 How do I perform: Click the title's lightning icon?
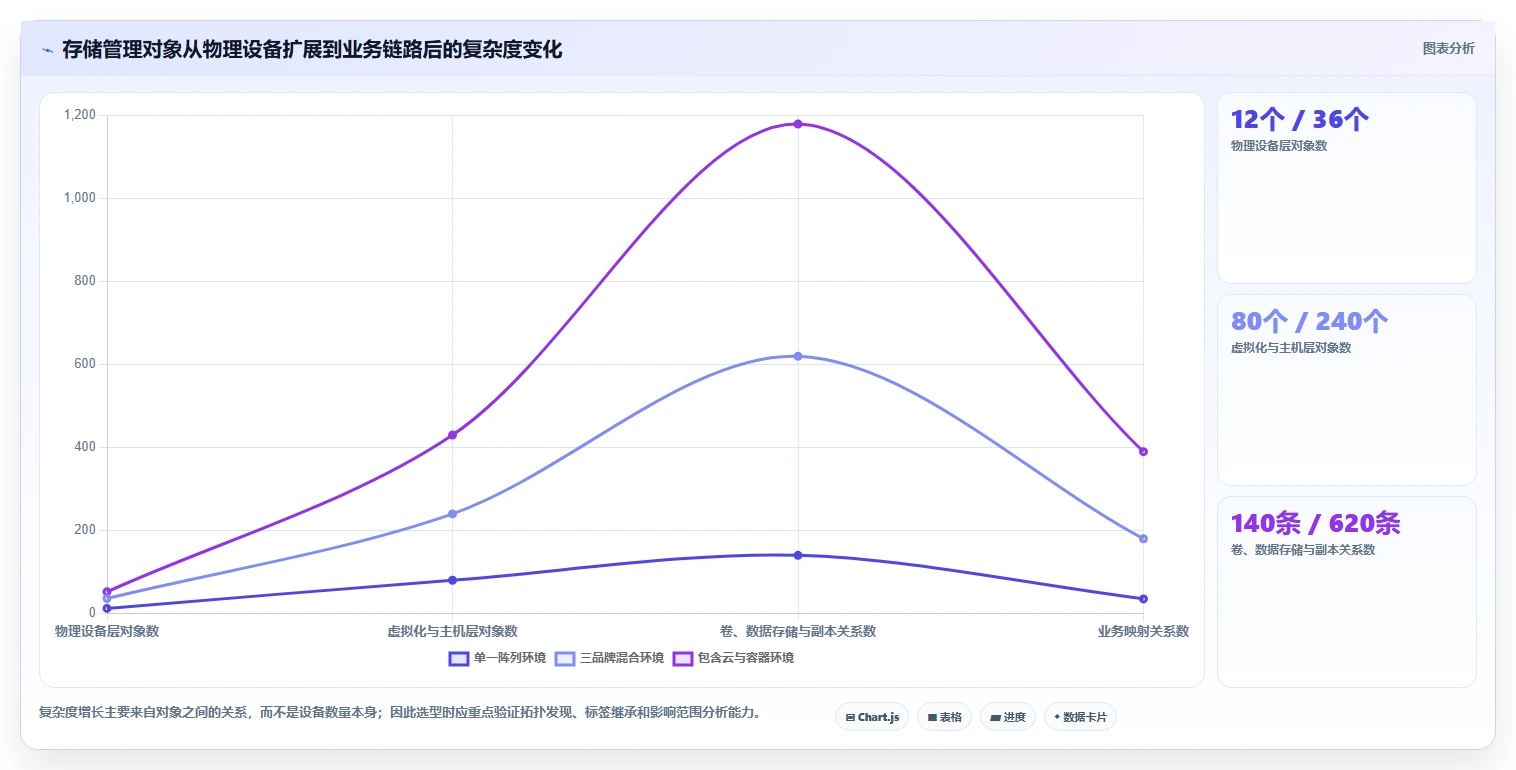pos(47,50)
